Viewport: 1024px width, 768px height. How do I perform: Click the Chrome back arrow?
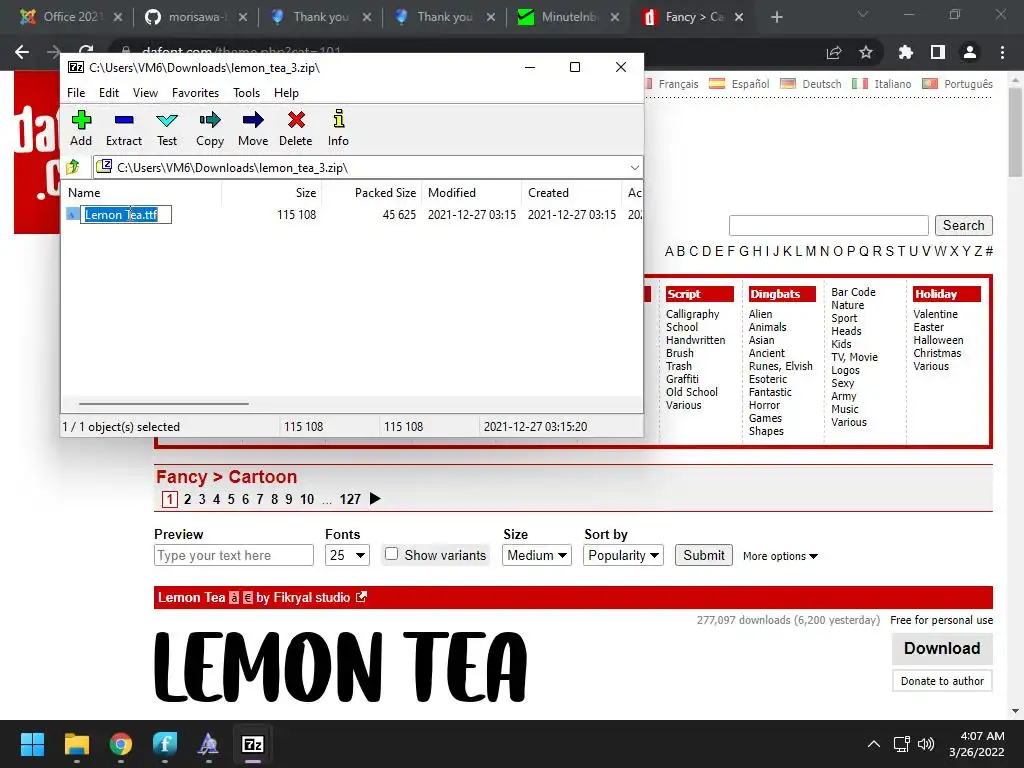coord(22,52)
